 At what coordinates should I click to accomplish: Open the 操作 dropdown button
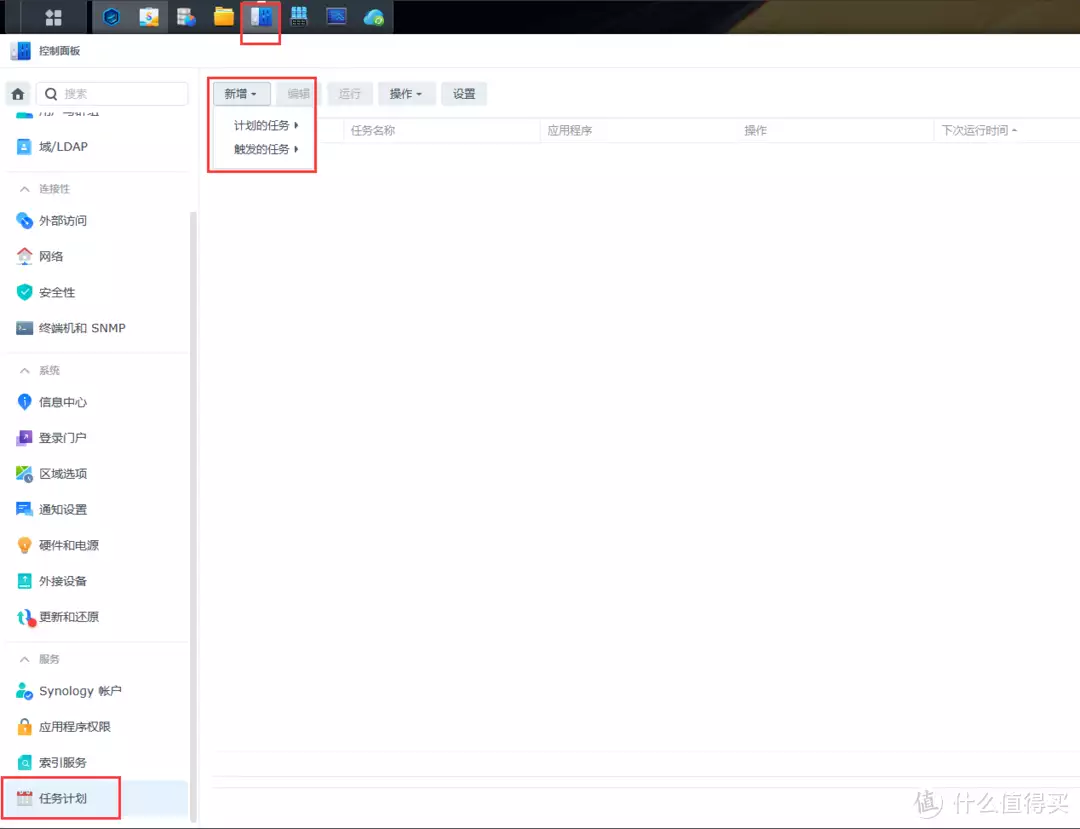point(406,94)
